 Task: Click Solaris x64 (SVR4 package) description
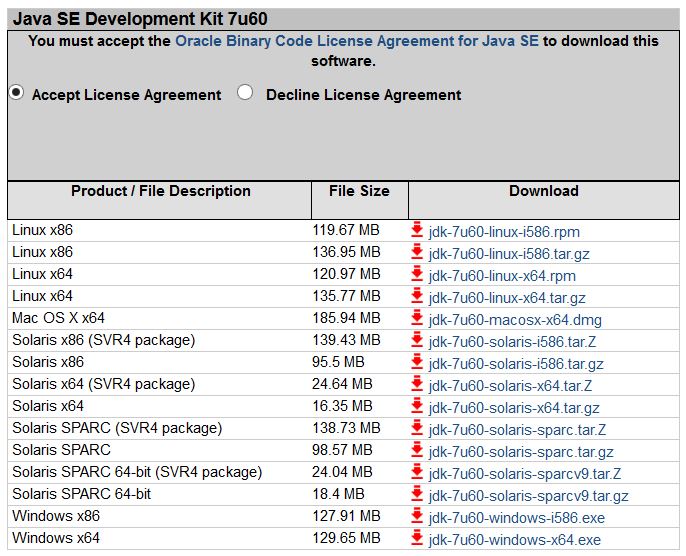(x=104, y=384)
